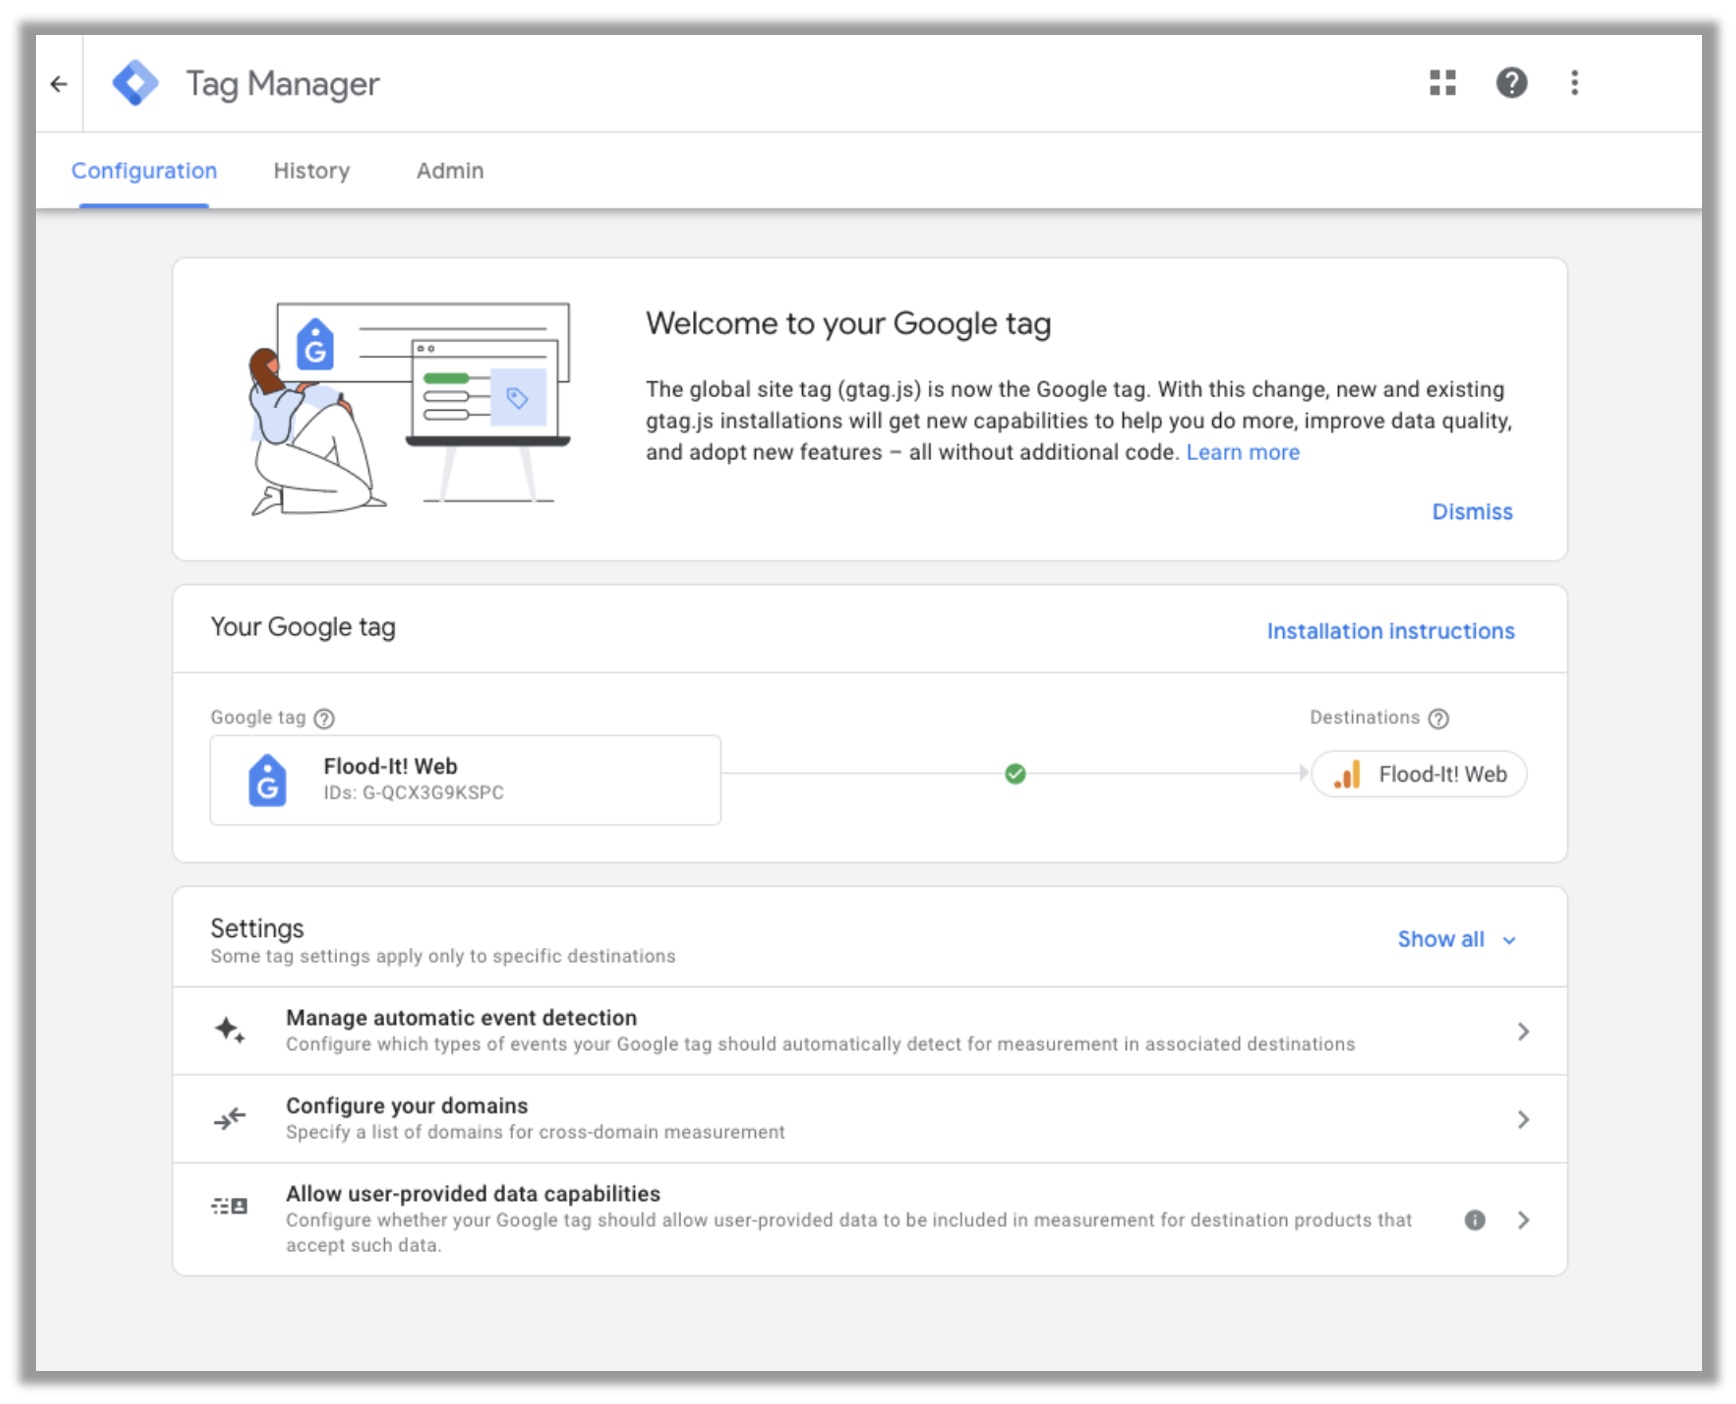Click the tag ID G-QCX3G9KSPC text
The image size is (1736, 1404).
tap(433, 793)
